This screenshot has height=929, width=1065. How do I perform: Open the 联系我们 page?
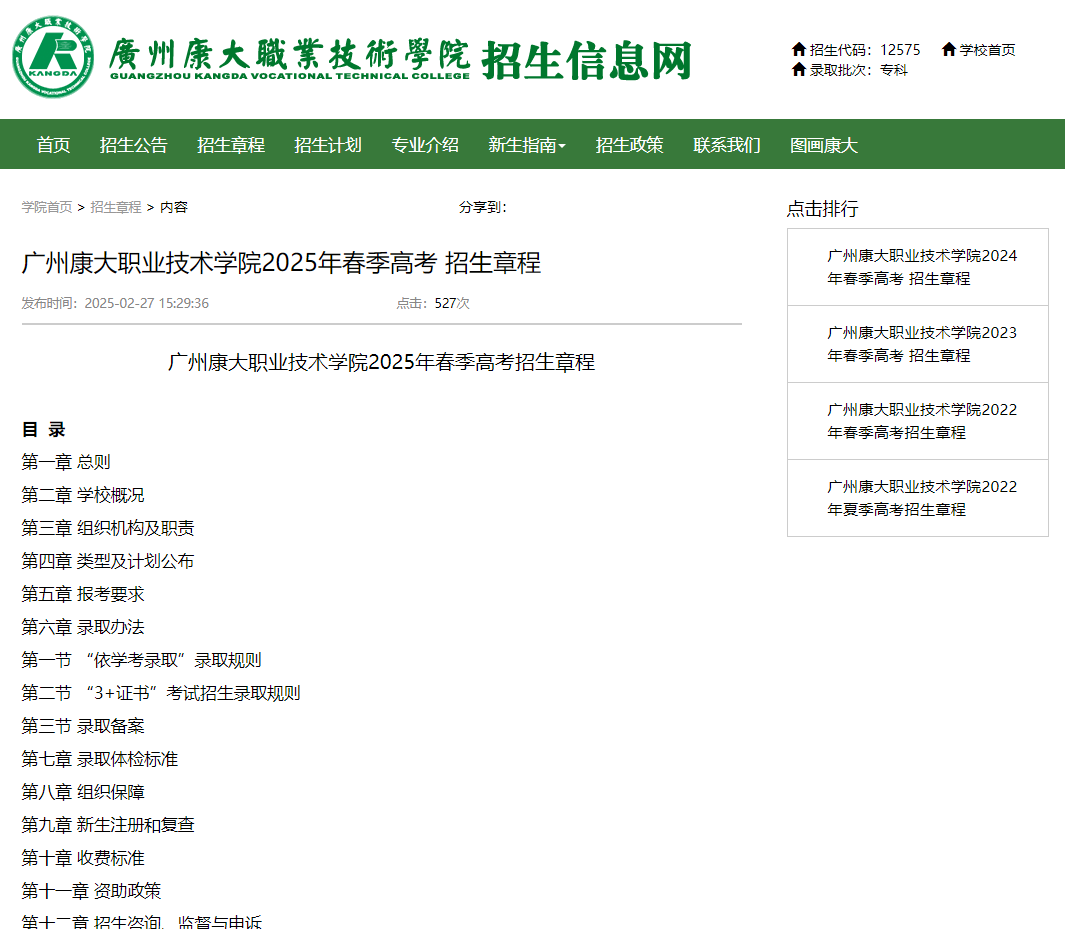725,144
